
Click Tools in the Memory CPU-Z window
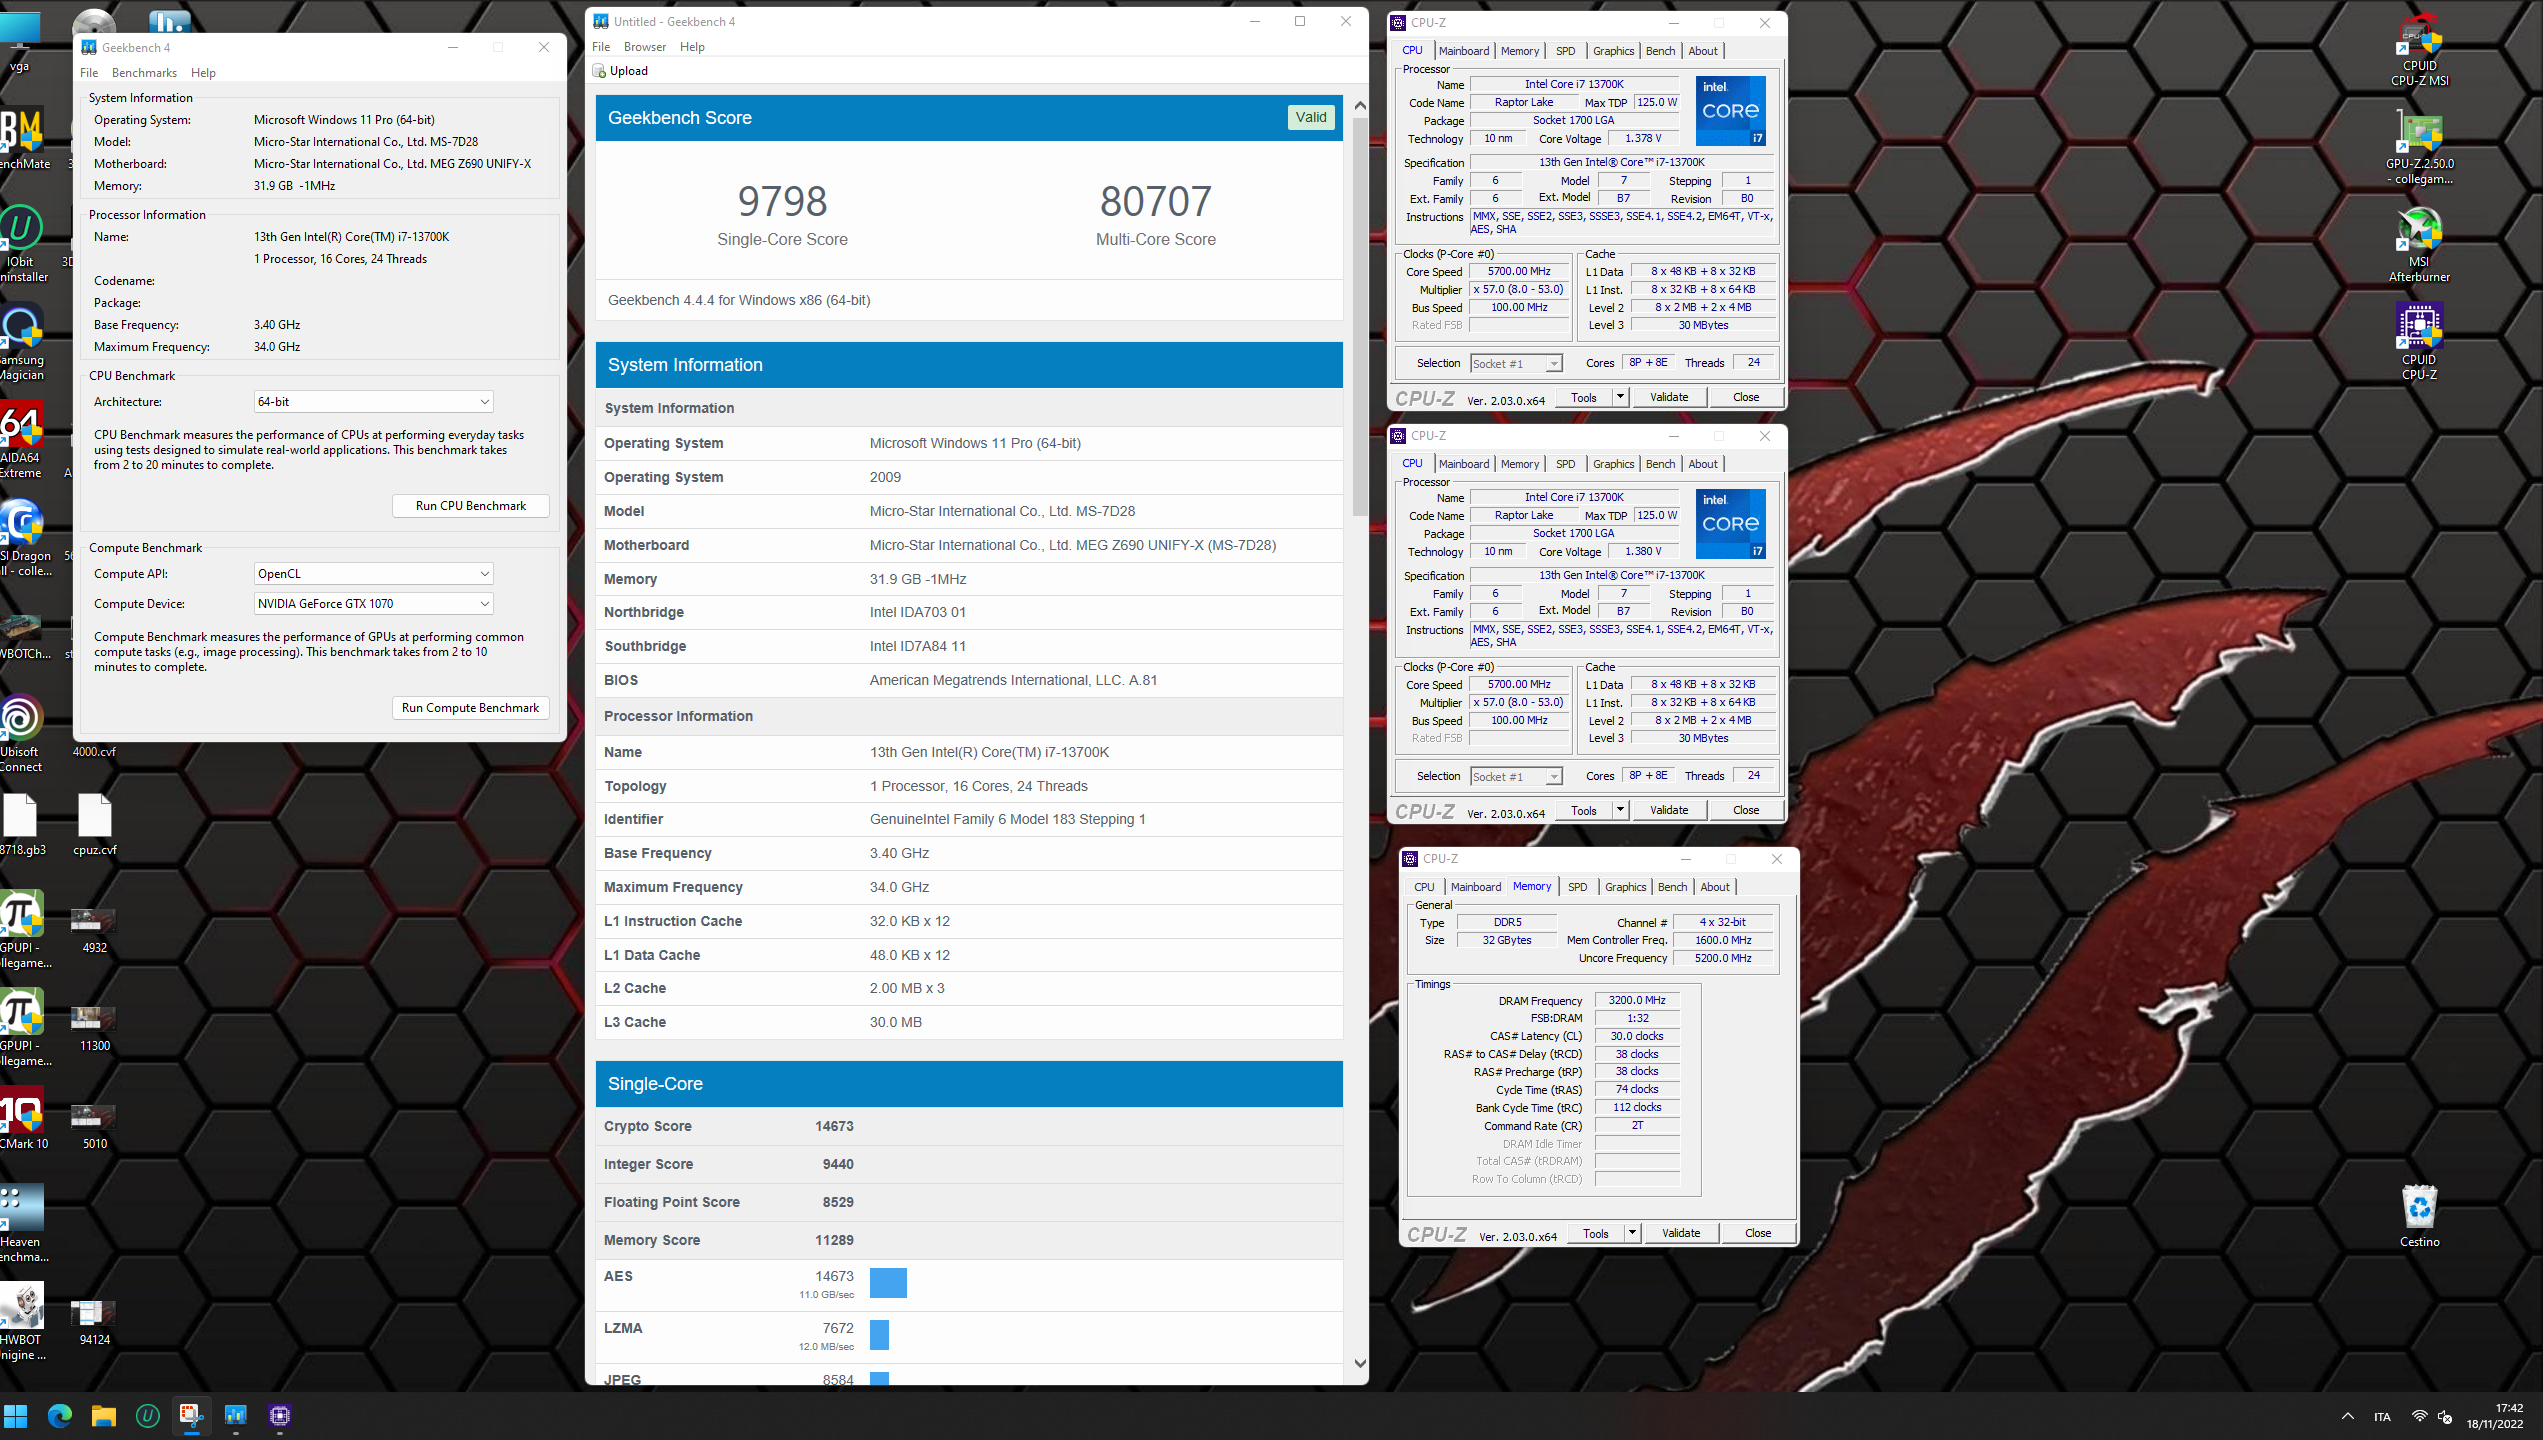pyautogui.click(x=1596, y=1233)
